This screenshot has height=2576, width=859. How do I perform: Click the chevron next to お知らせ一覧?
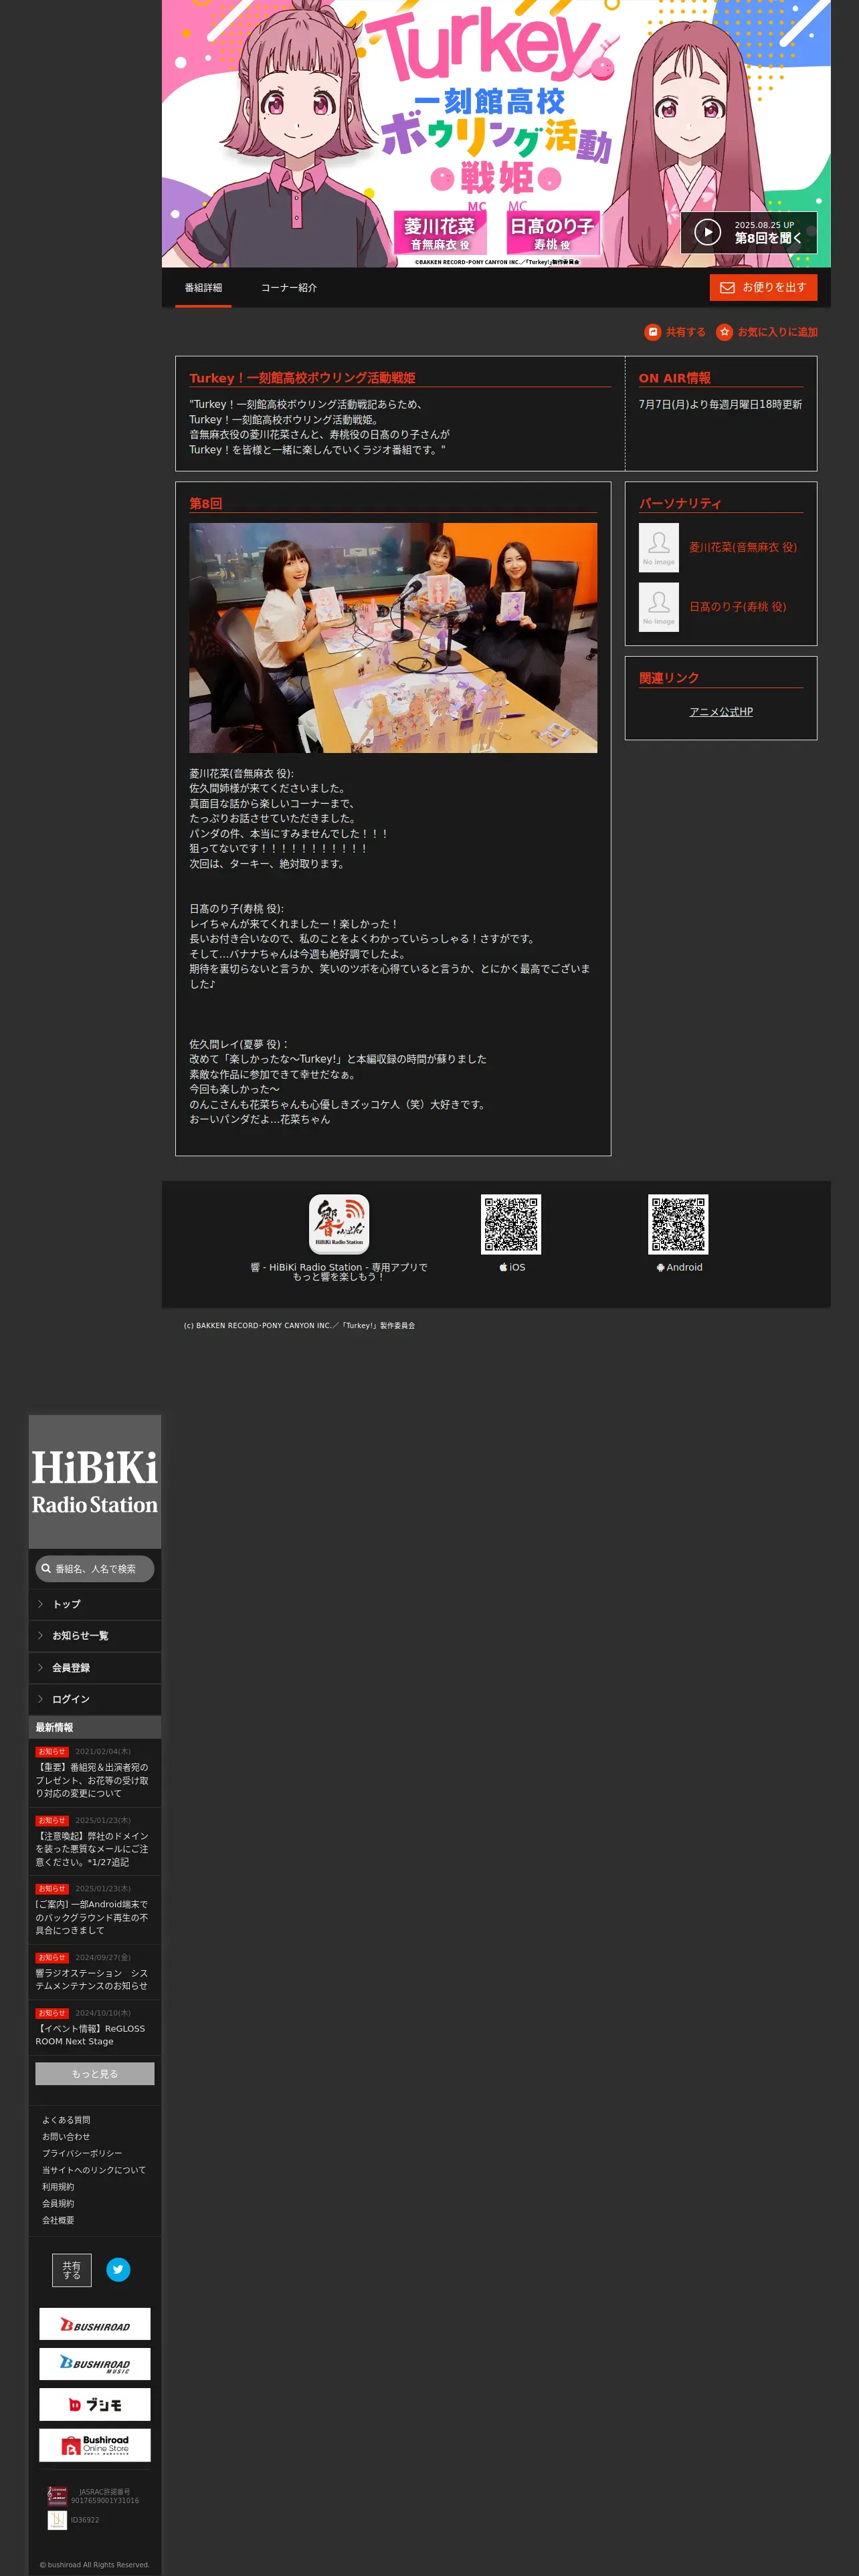tap(40, 1636)
